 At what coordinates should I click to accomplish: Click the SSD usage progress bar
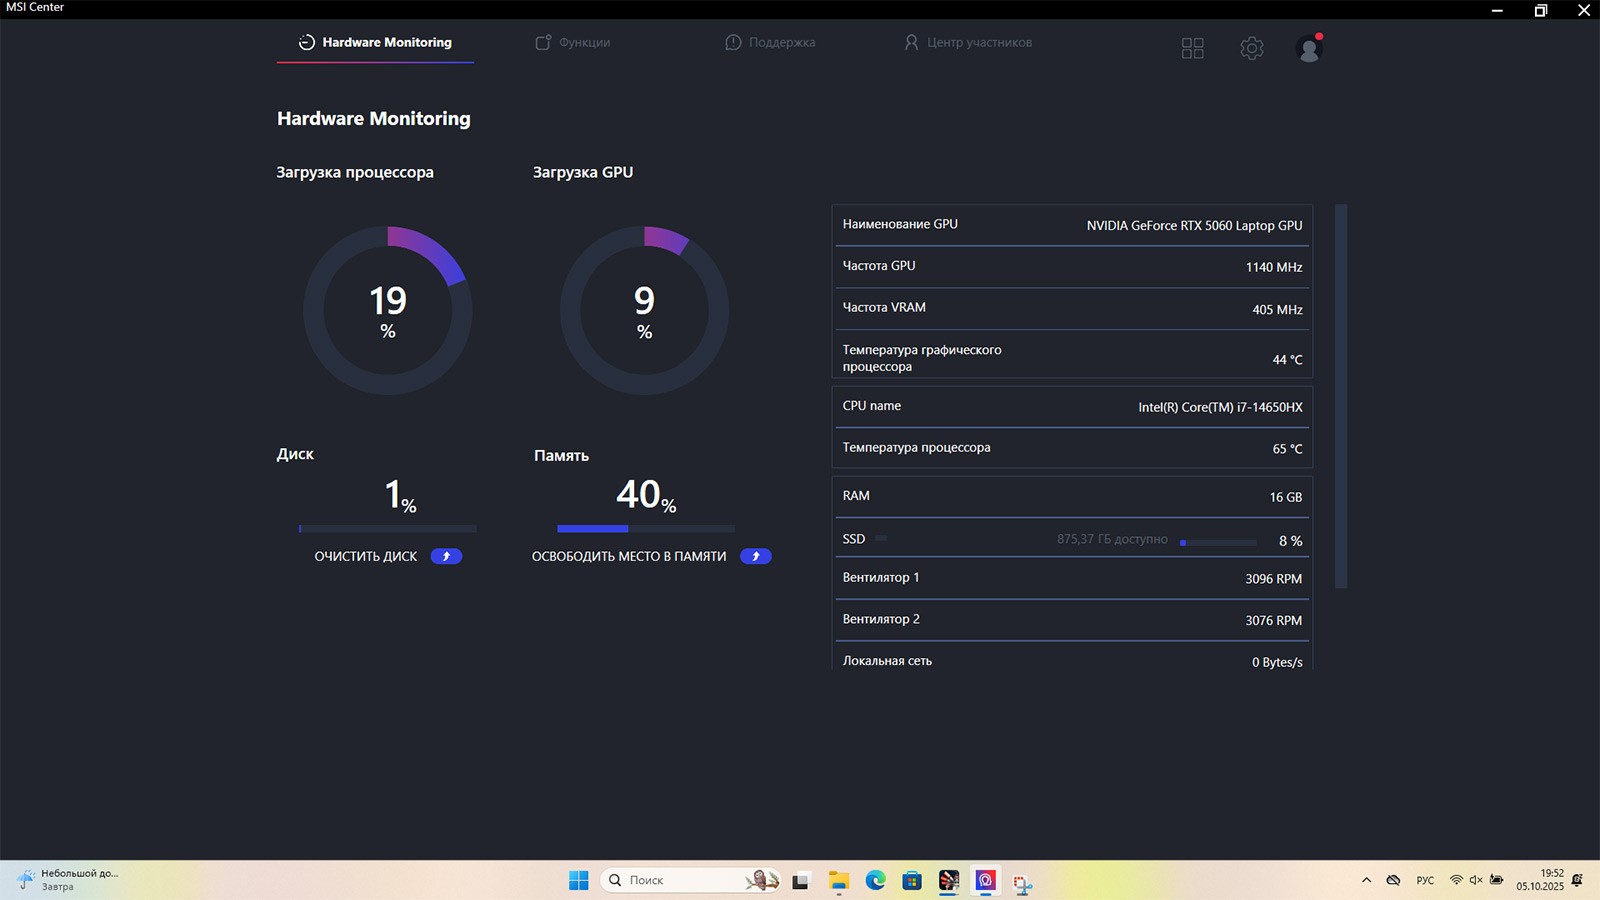pos(1217,542)
